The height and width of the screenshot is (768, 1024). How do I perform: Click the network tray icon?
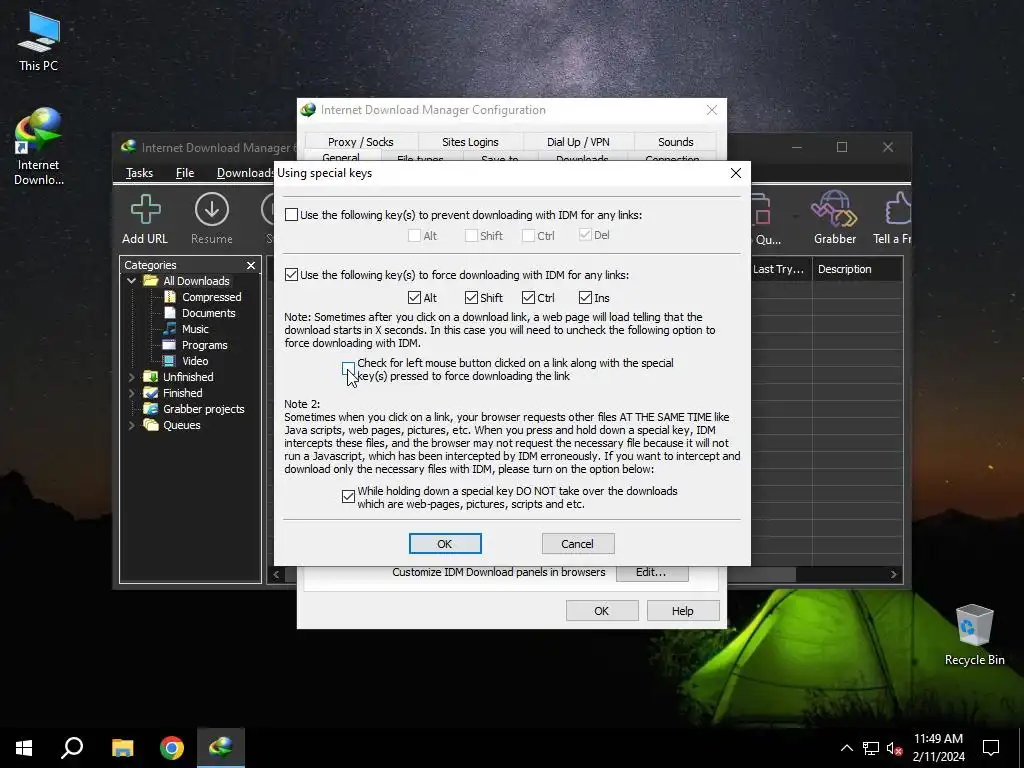point(871,748)
